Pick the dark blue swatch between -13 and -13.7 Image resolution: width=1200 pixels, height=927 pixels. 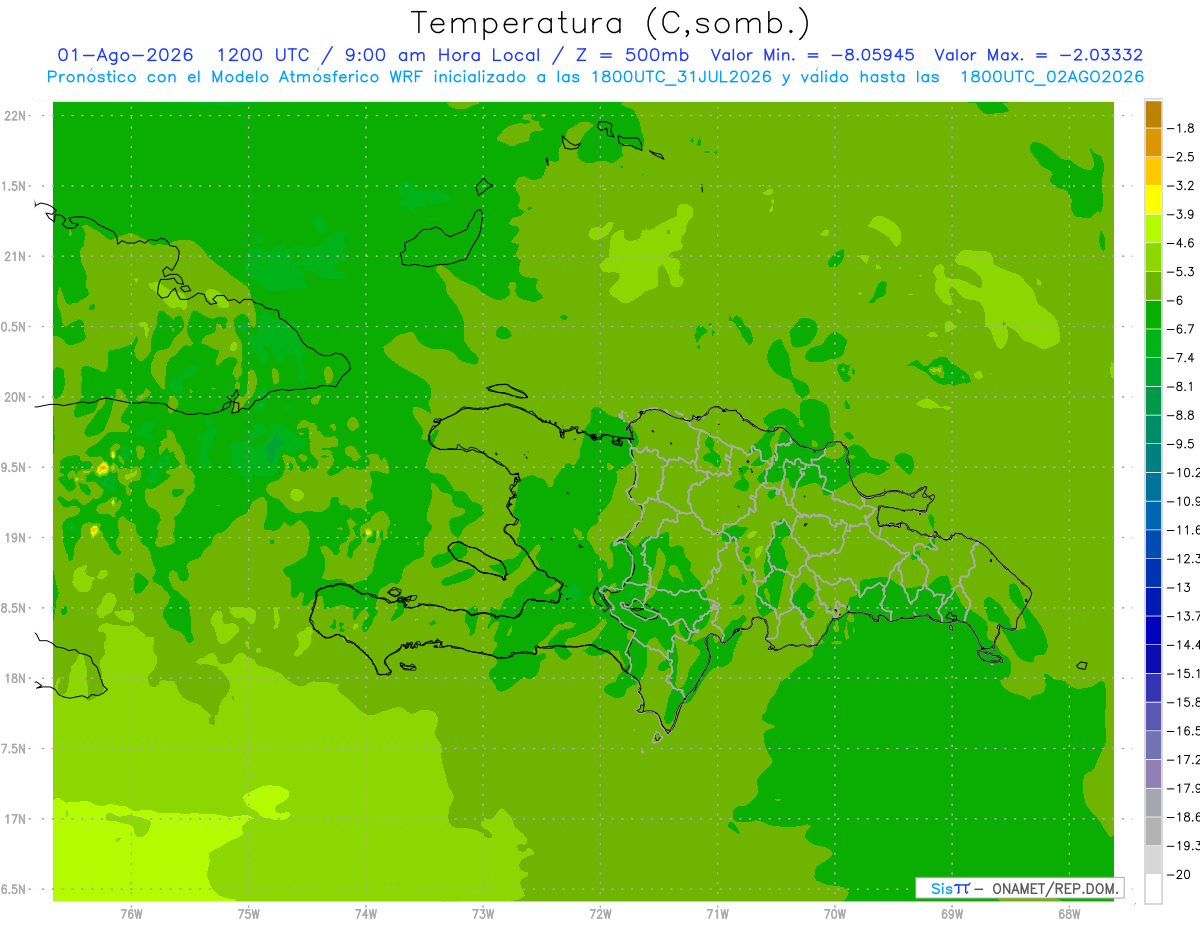pyautogui.click(x=1153, y=601)
